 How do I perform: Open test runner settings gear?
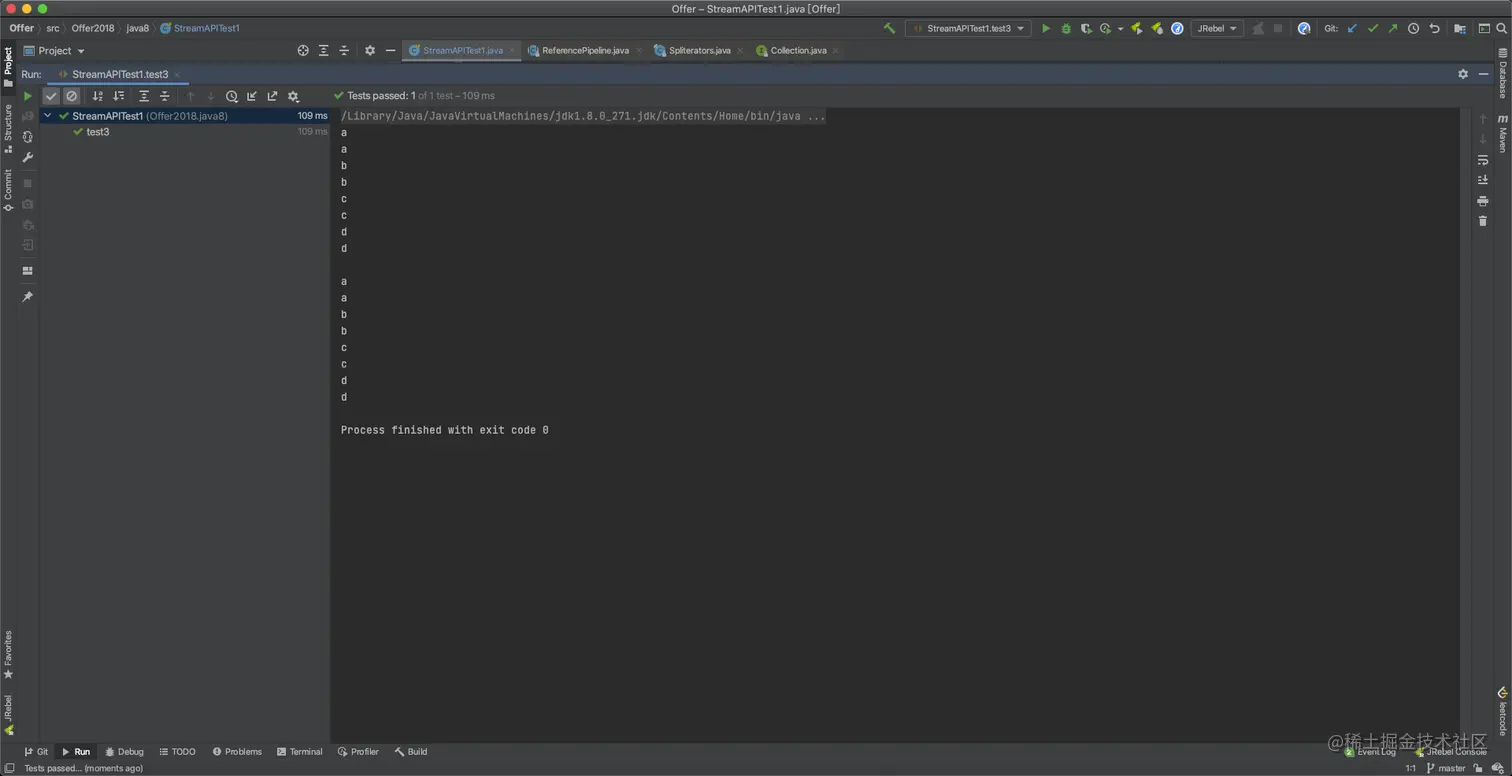coord(293,96)
